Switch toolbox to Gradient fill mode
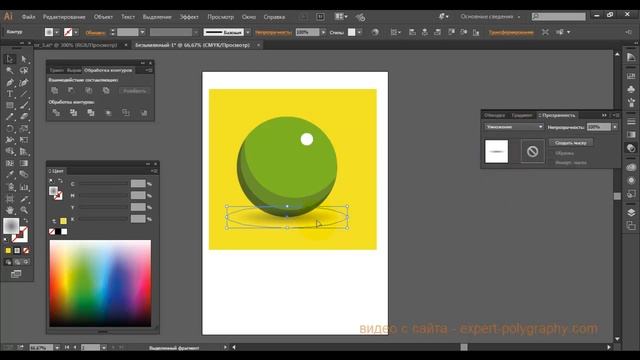This screenshot has height=360, width=640. (x=17, y=251)
